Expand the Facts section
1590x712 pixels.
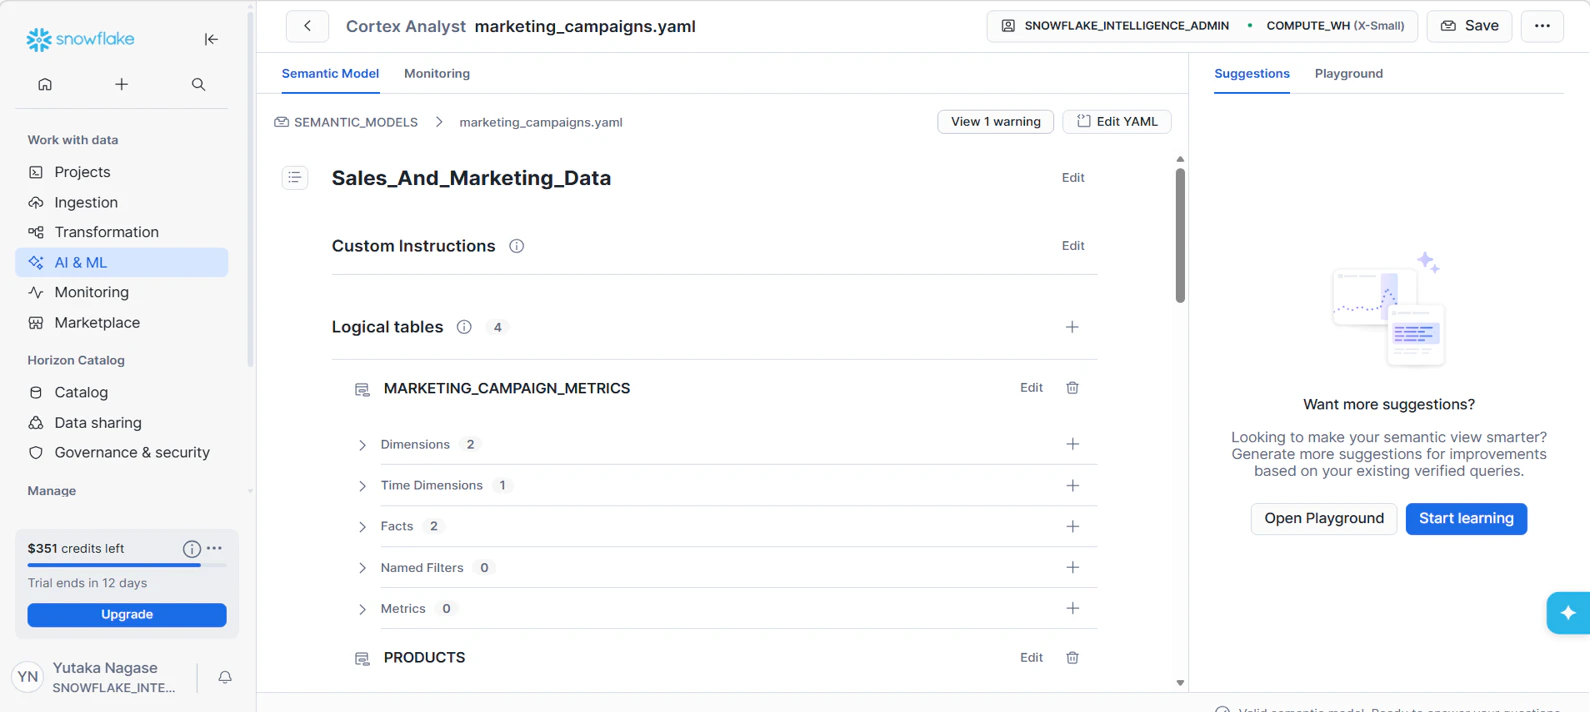point(362,527)
